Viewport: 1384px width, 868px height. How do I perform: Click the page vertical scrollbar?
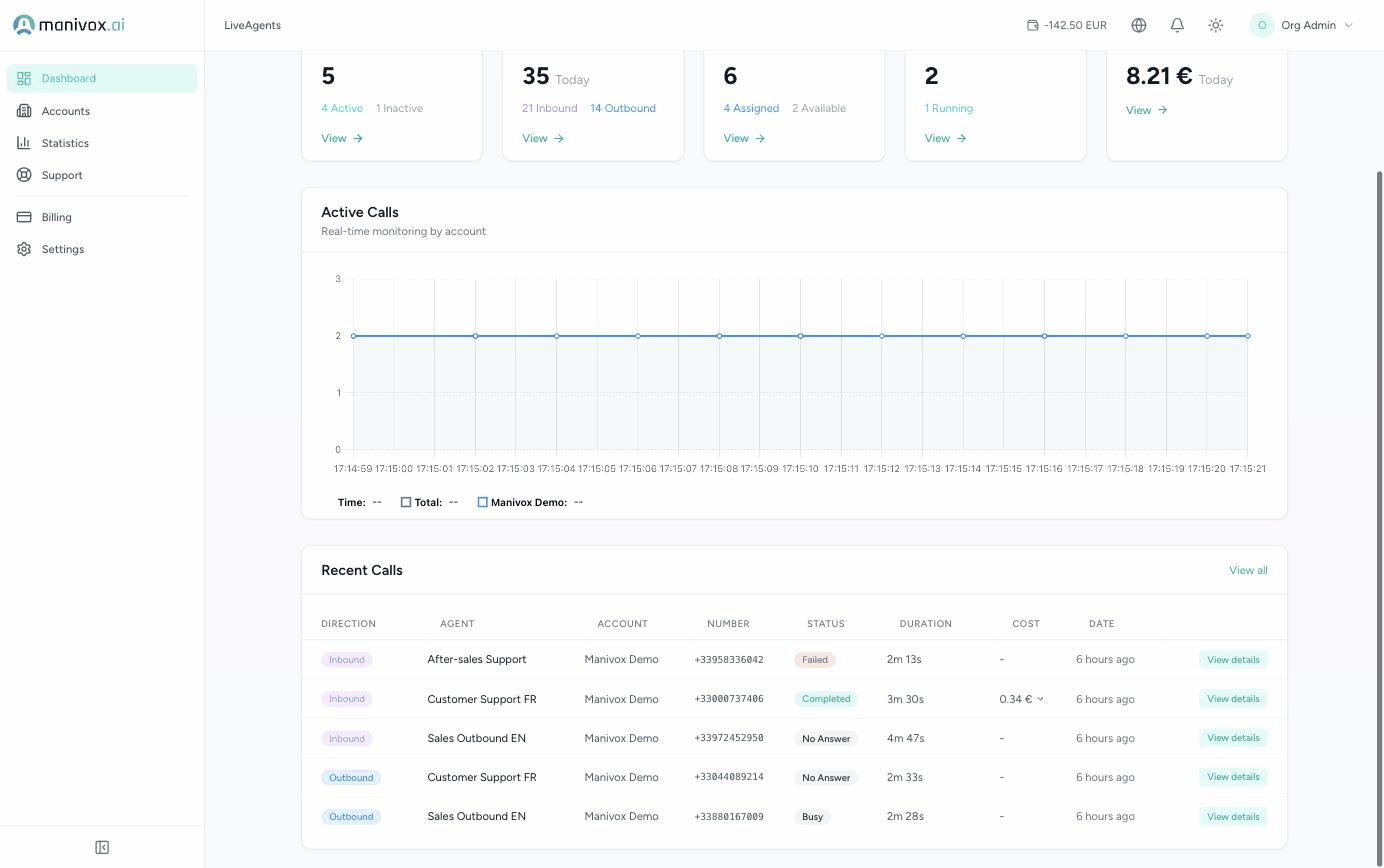pyautogui.click(x=1380, y=520)
